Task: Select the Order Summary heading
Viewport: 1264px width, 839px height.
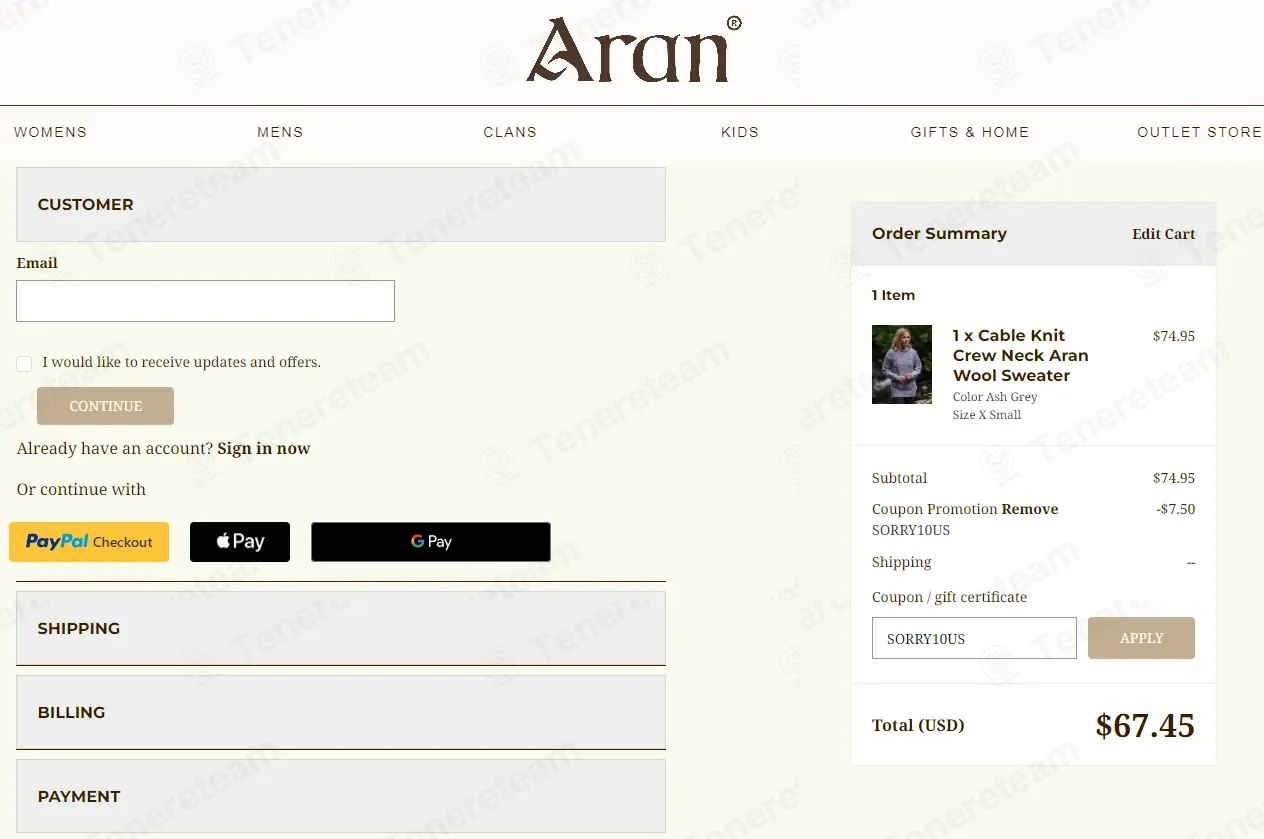Action: (939, 233)
